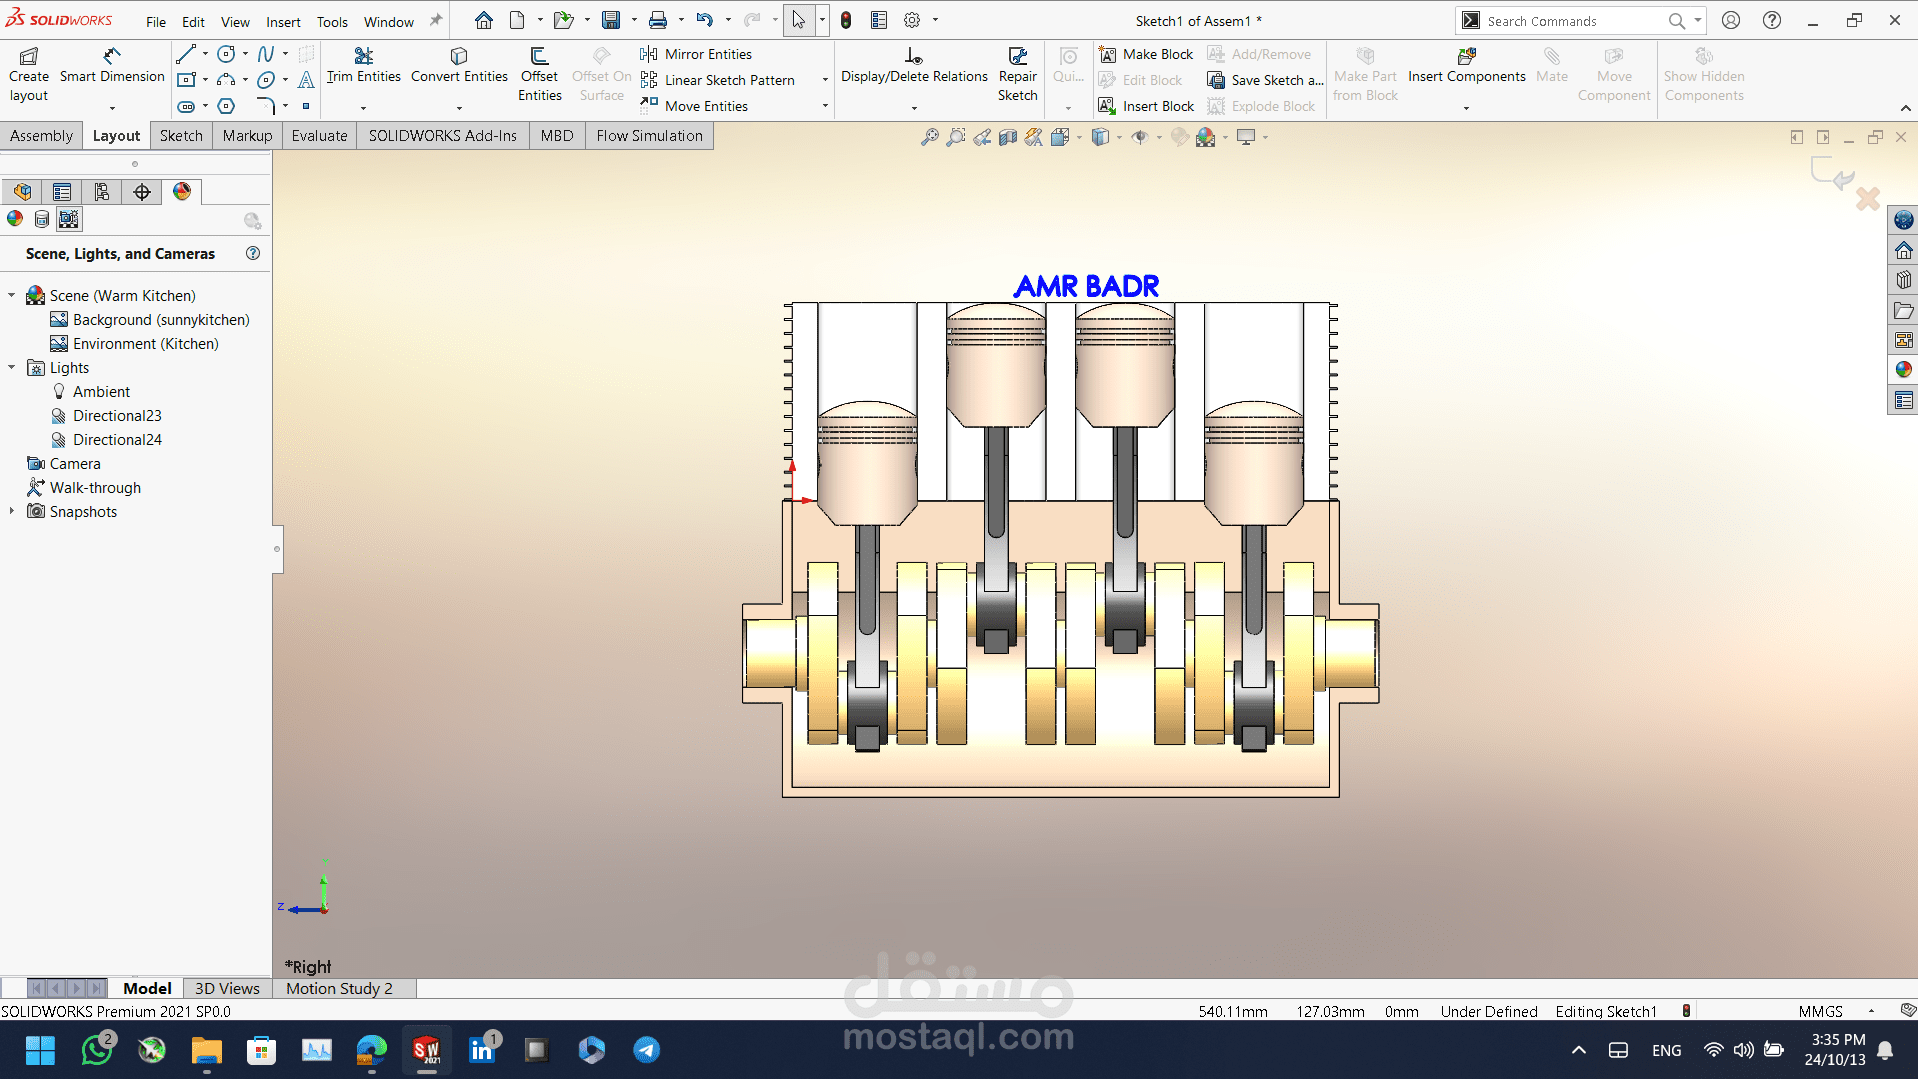Open the Tools menu
This screenshot has height=1079, width=1918.
coord(332,21)
